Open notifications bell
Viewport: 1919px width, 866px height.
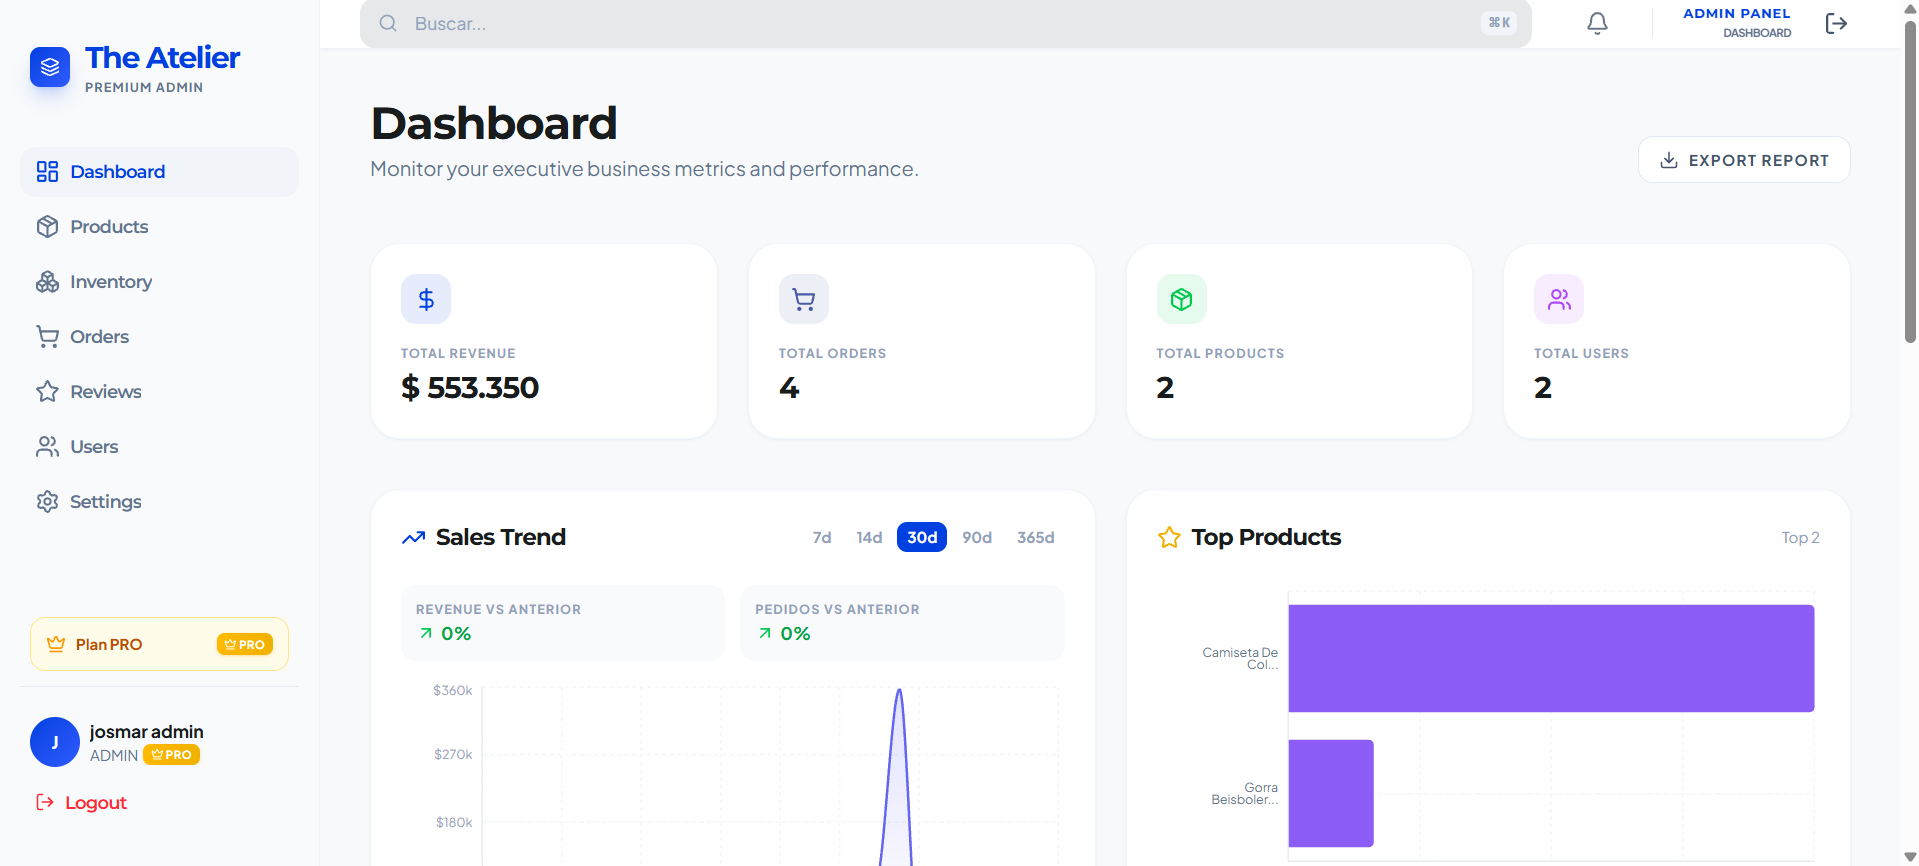tap(1597, 23)
